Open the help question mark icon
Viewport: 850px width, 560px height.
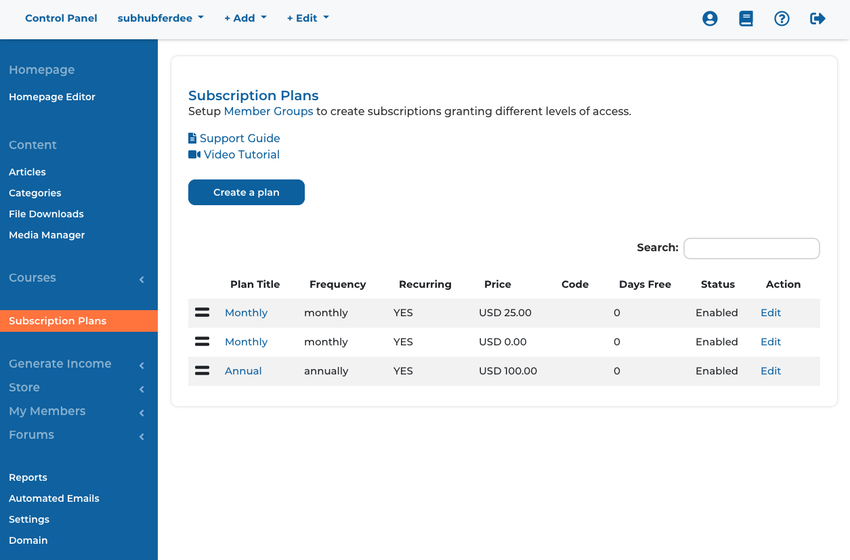click(782, 18)
